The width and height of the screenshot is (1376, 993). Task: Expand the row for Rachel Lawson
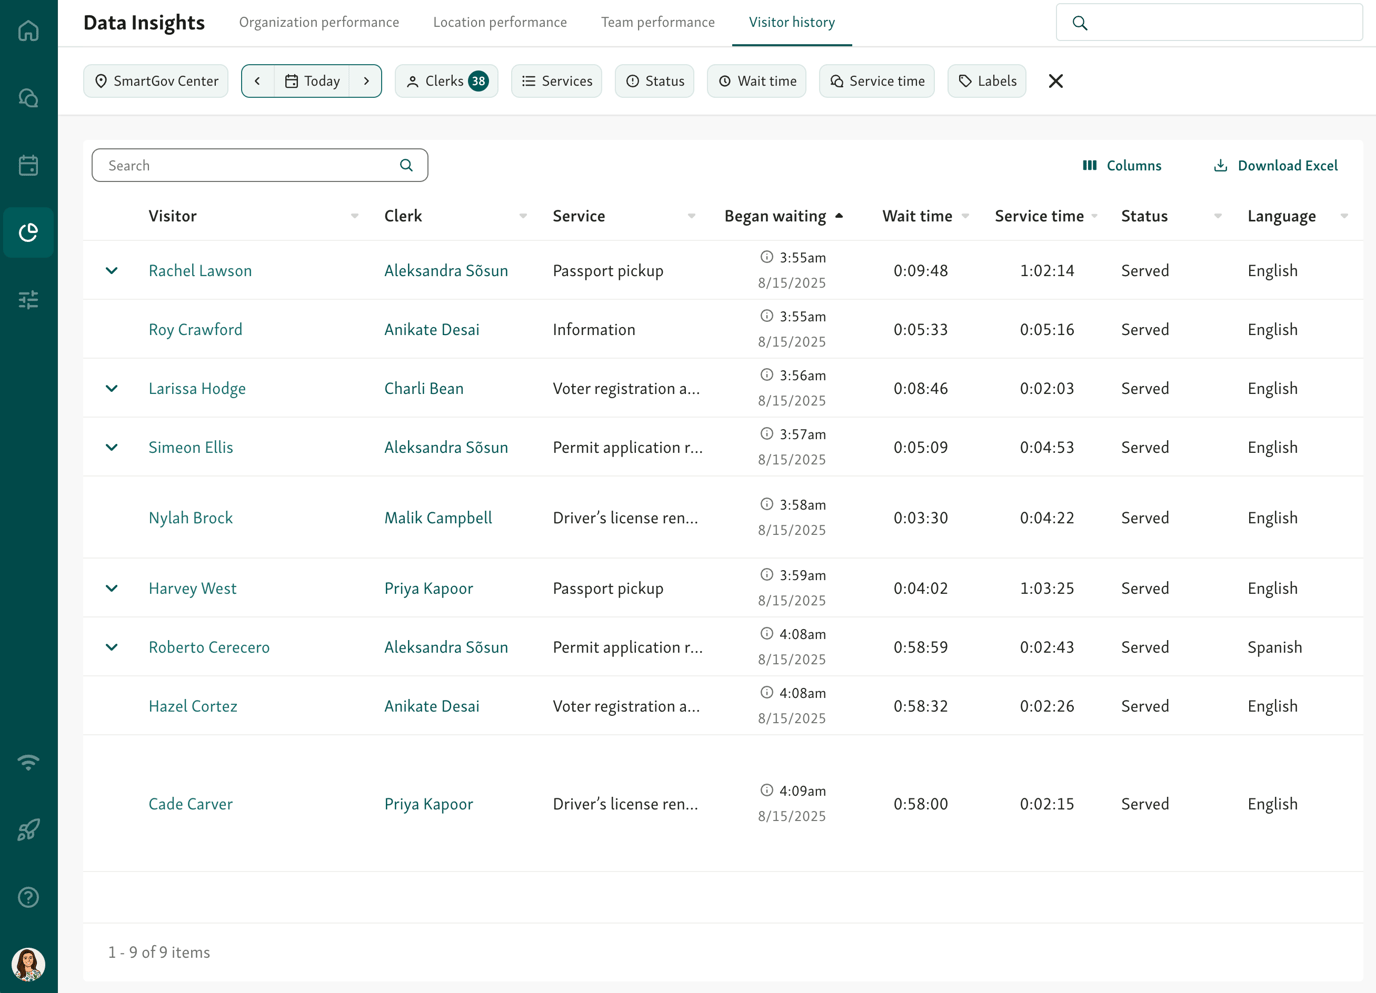pyautogui.click(x=111, y=270)
